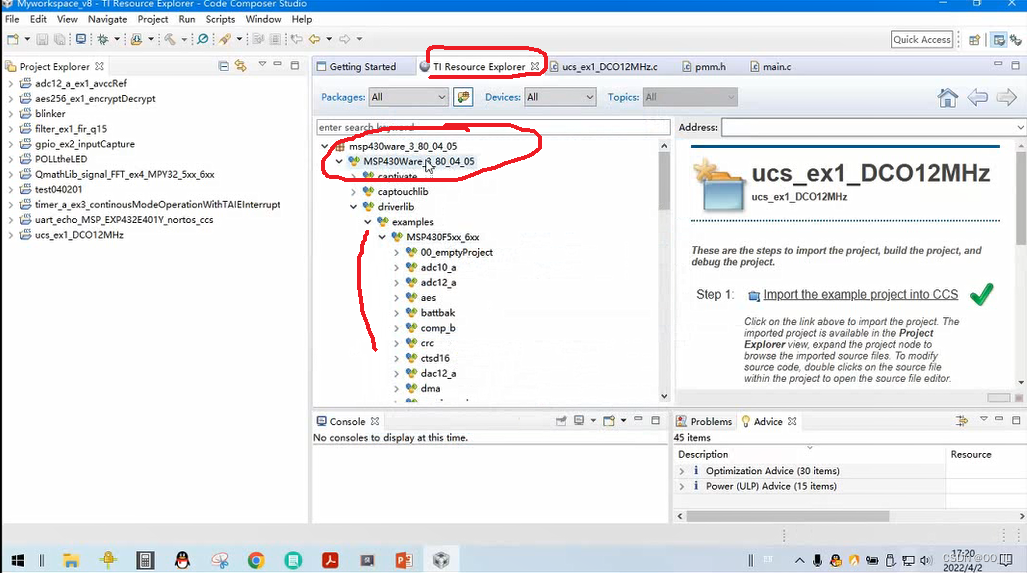Image resolution: width=1027 pixels, height=573 pixels.
Task: Collapse the MSP430F5xx_6xx tree node
Action: pos(382,237)
